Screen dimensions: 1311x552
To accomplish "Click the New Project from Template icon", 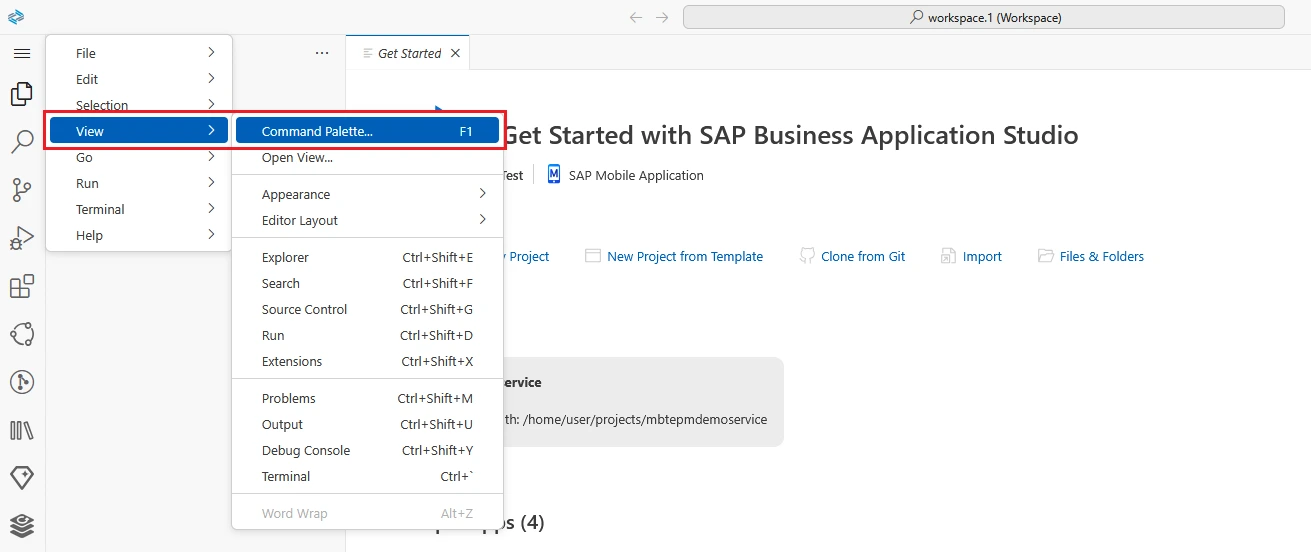I will 593,256.
